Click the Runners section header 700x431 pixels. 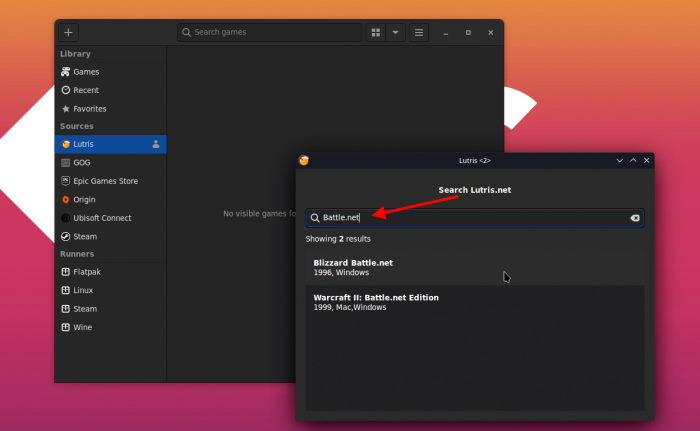(77, 254)
